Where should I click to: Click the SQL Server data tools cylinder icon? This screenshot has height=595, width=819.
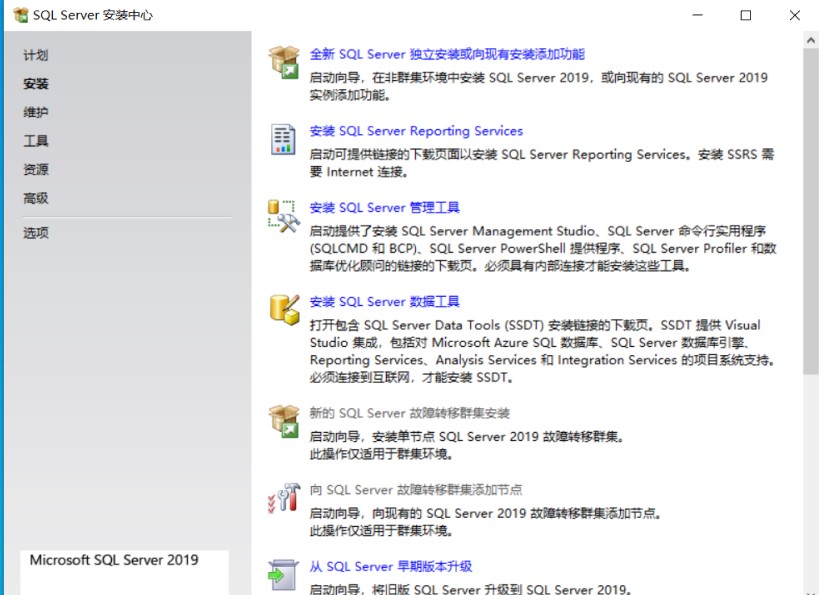[x=285, y=309]
